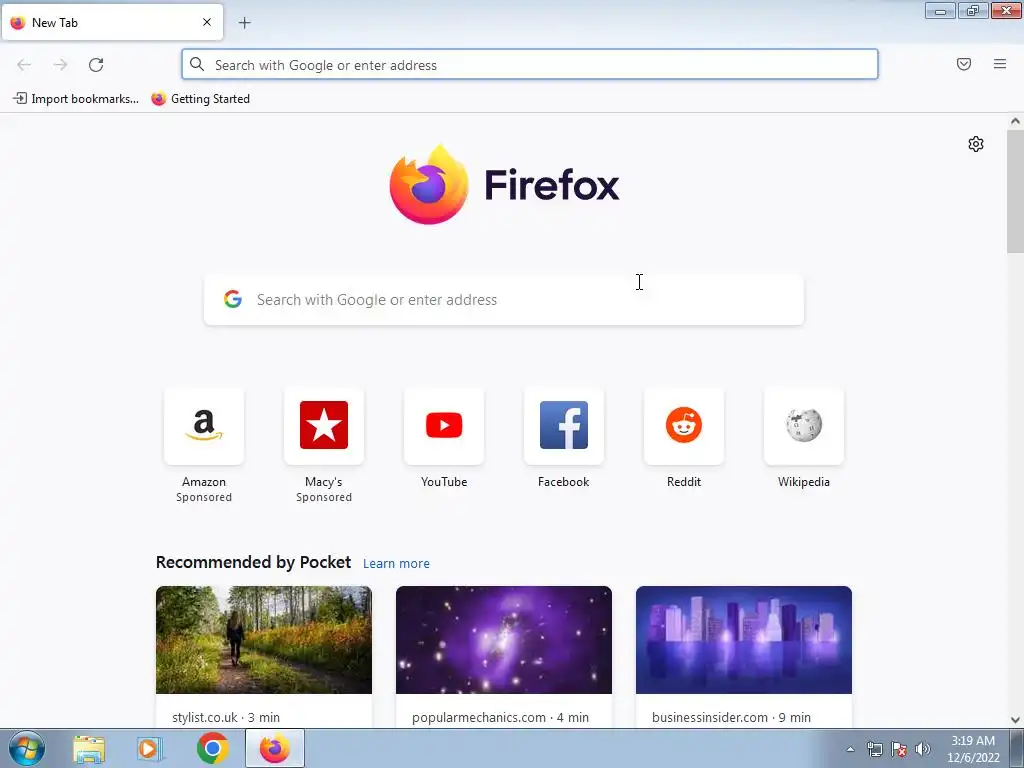This screenshot has width=1024, height=768.
Task: Open Action Center flag icon
Action: (x=899, y=749)
